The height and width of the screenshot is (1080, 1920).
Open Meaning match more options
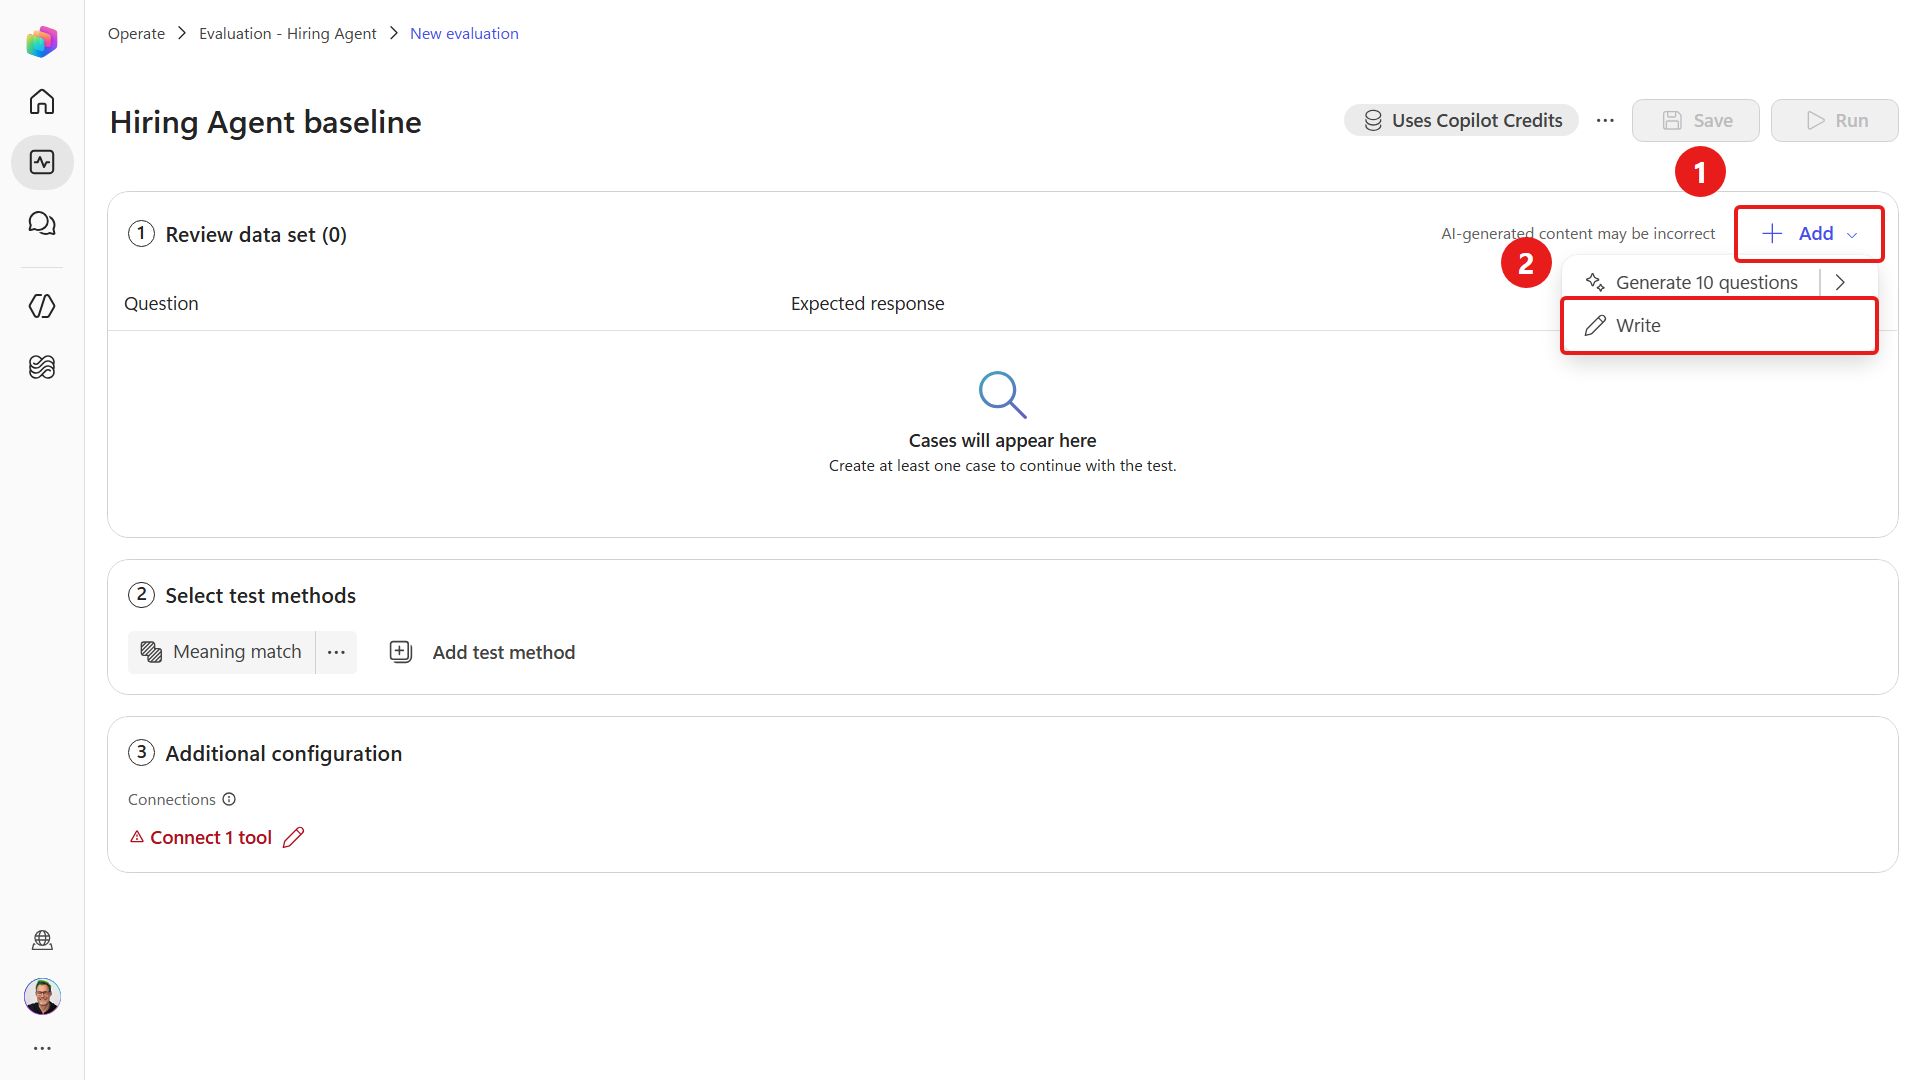(x=336, y=652)
